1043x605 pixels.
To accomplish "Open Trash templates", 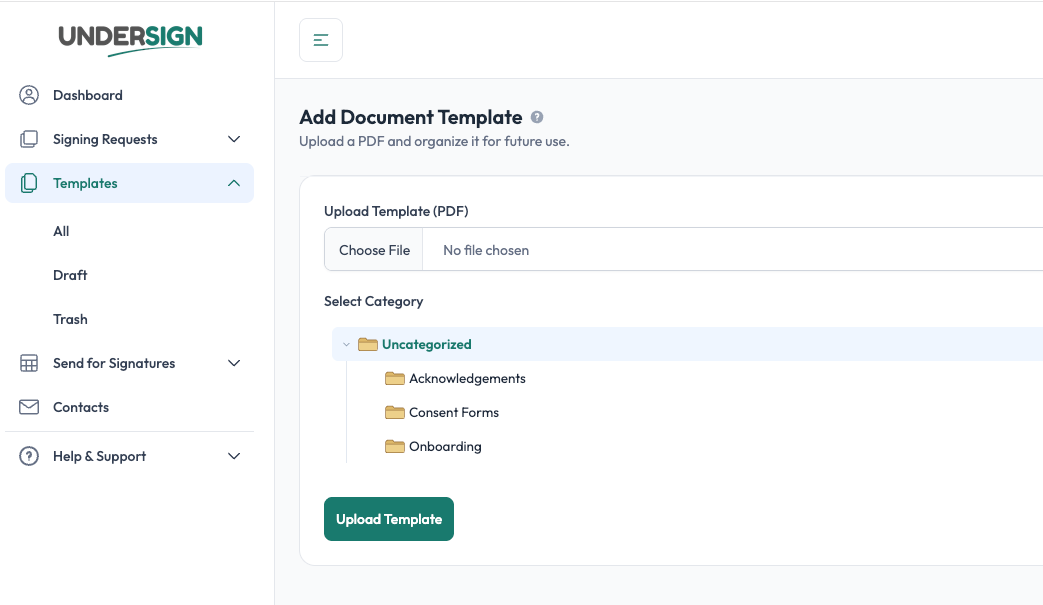I will coord(70,319).
